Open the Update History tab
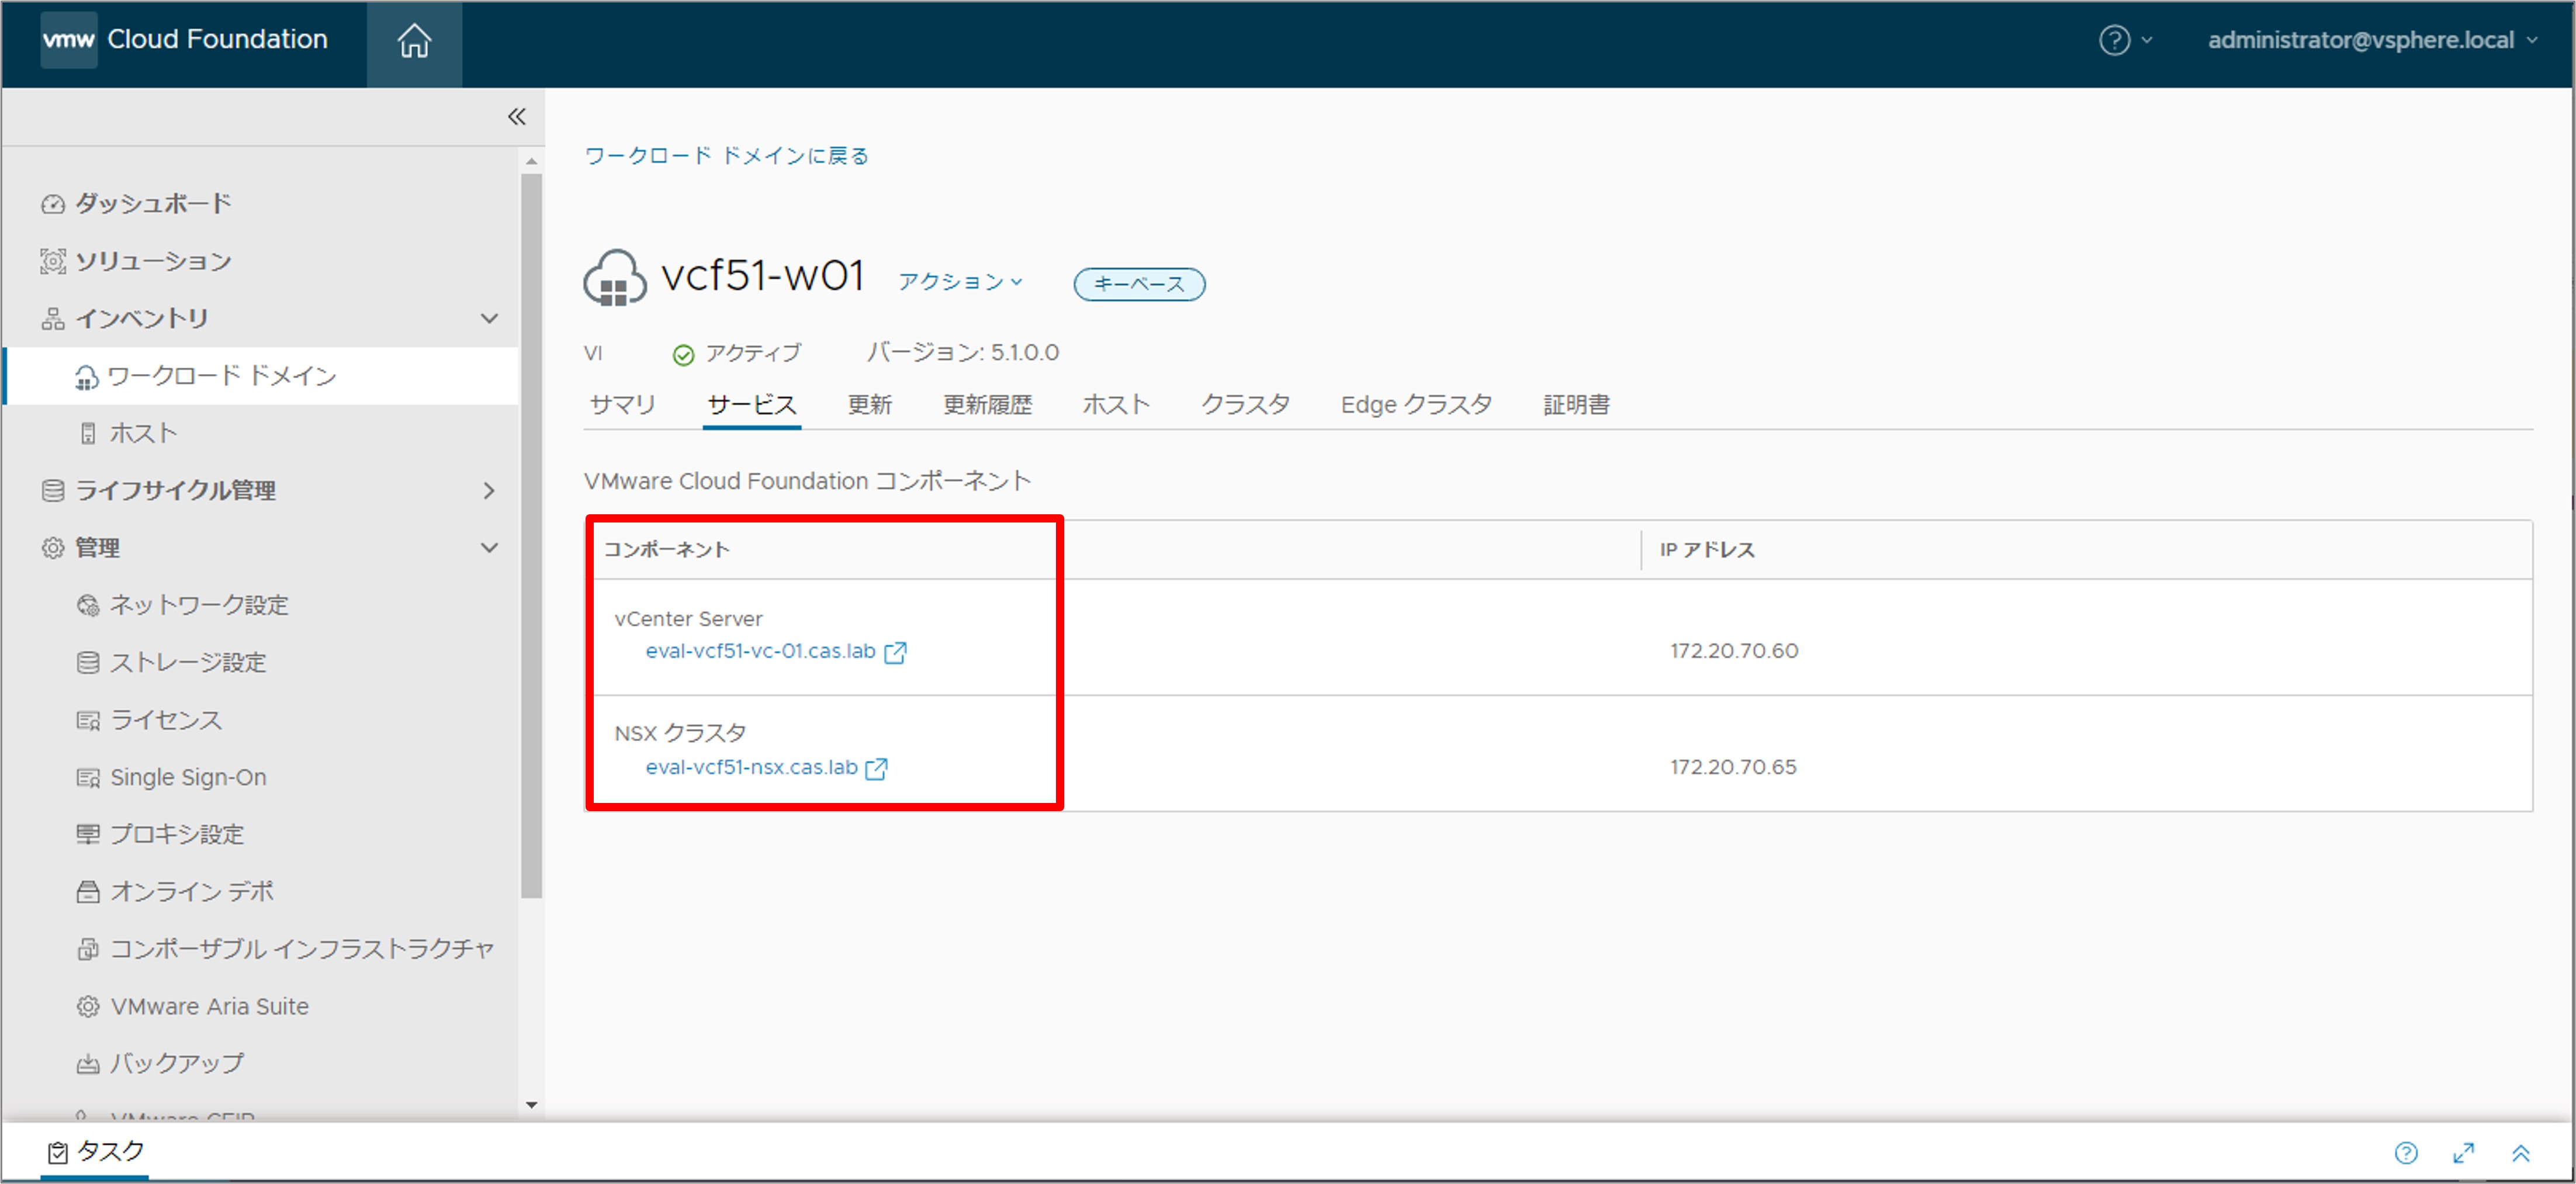2576x1184 pixels. tap(987, 405)
